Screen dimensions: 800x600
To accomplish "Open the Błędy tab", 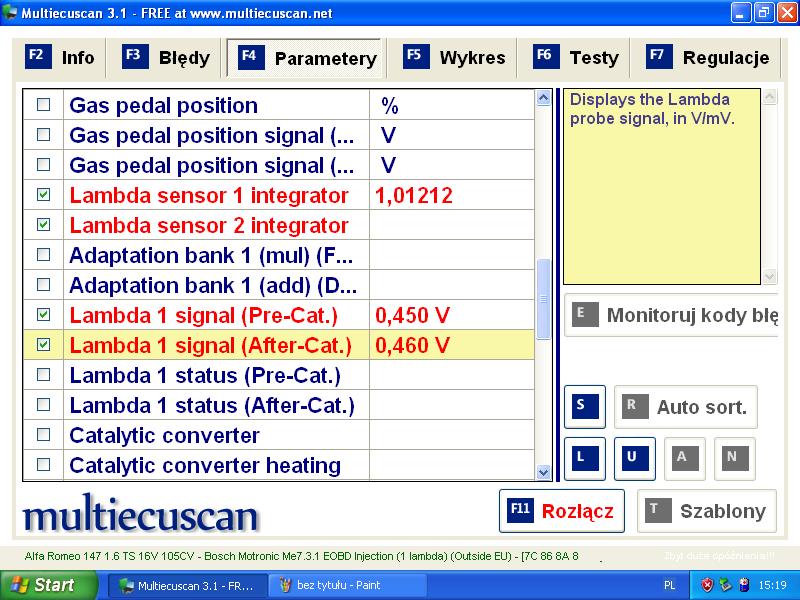I will (x=167, y=57).
